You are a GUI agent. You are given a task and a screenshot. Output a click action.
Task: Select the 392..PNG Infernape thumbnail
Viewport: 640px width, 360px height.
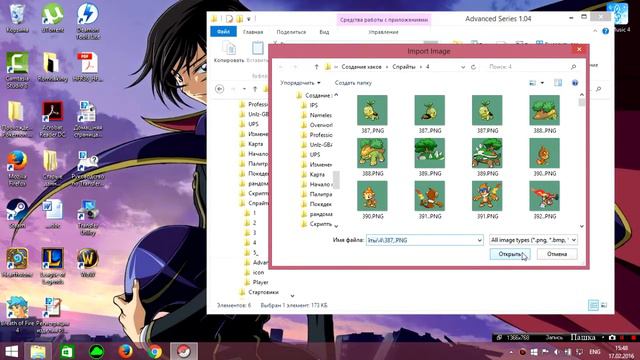pyautogui.click(x=544, y=200)
